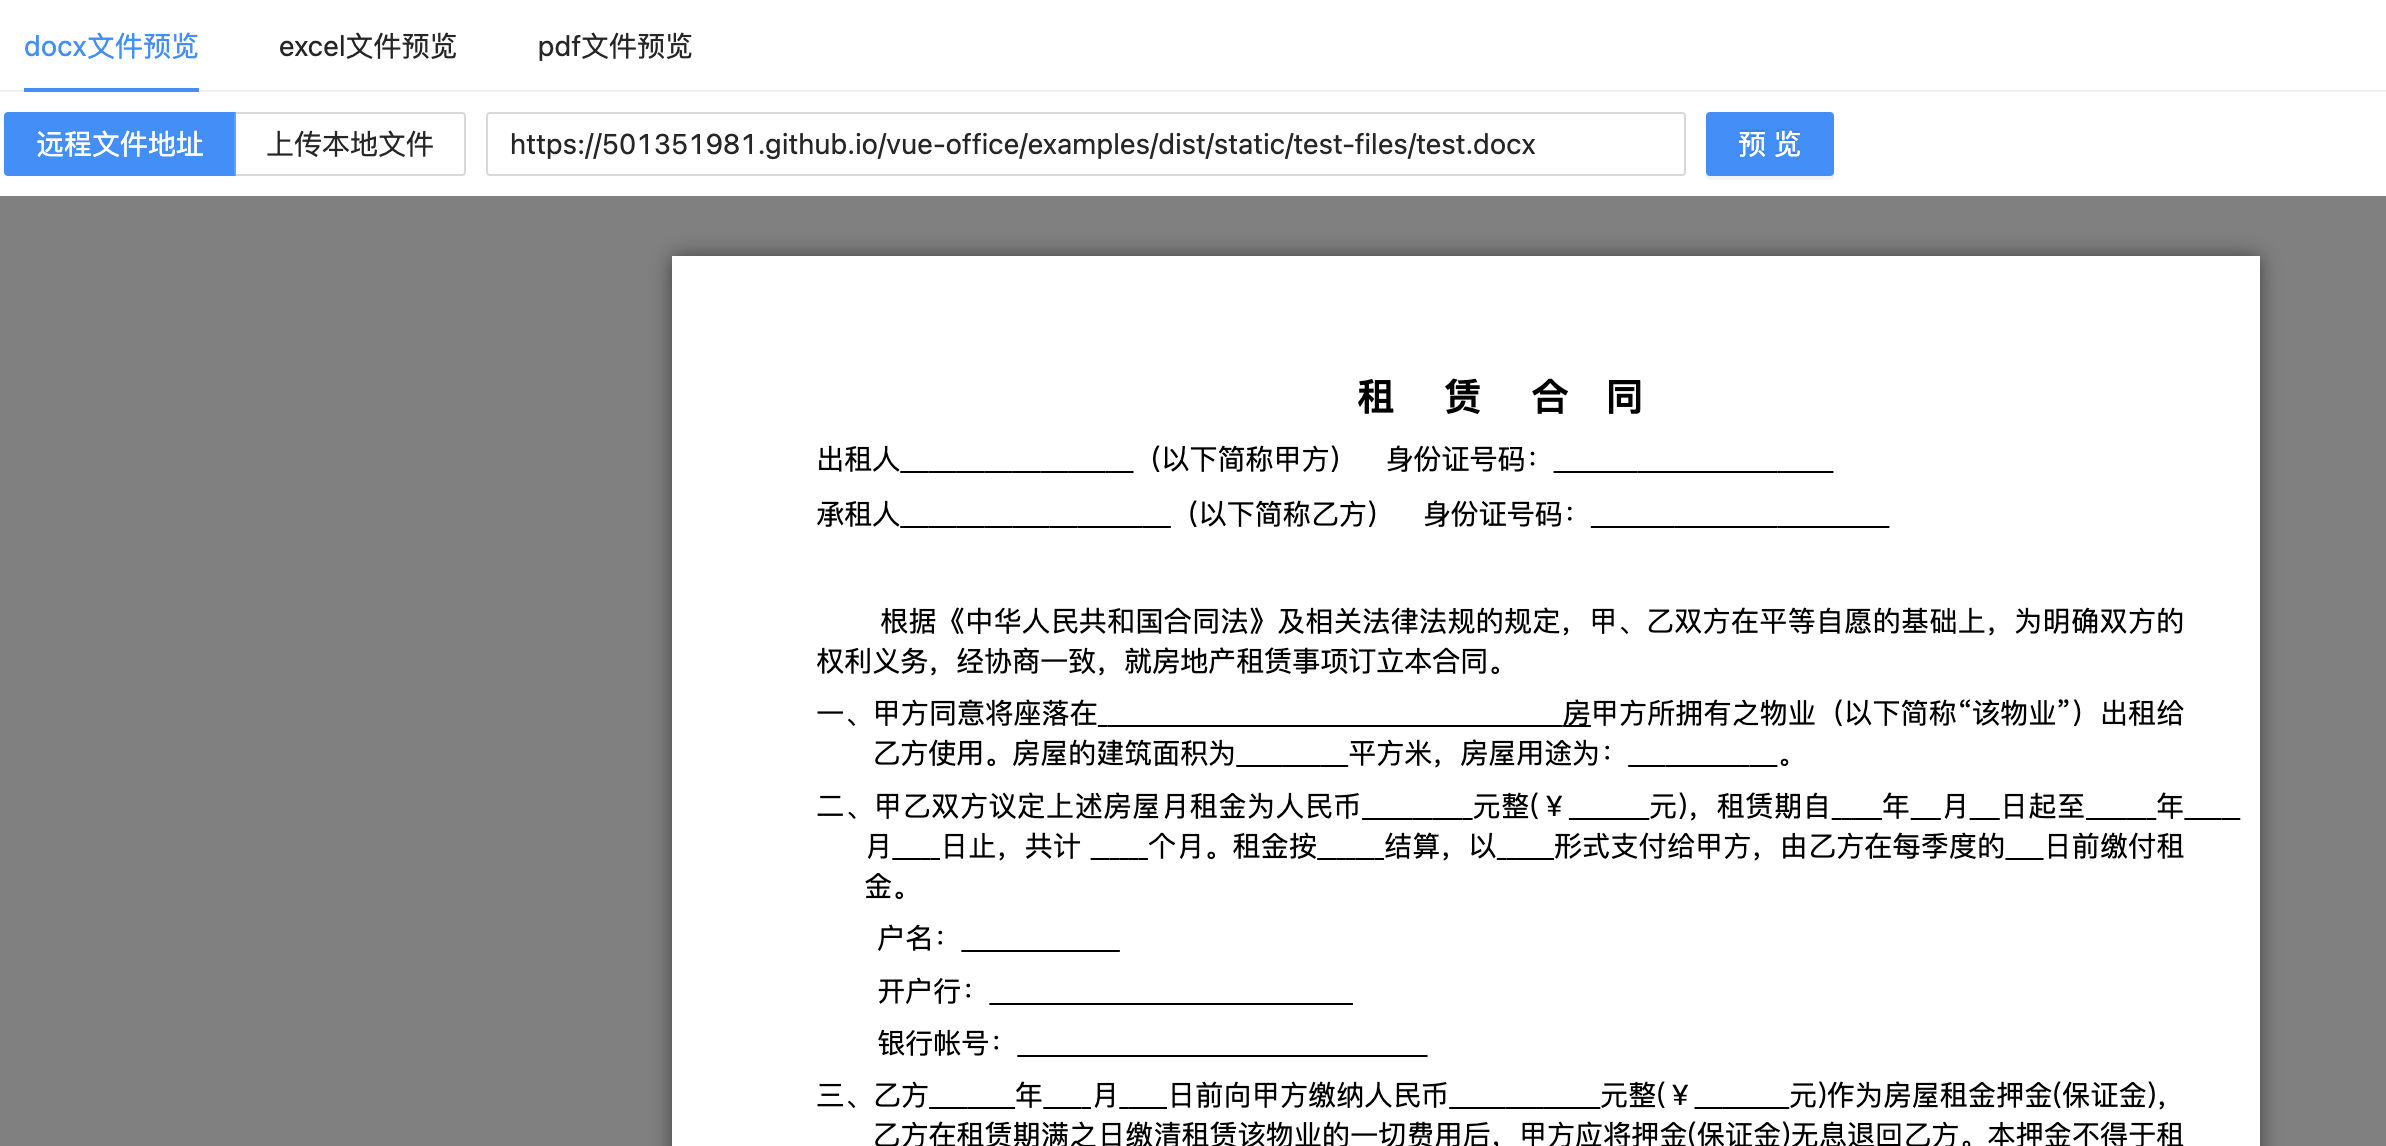This screenshot has height=1146, width=2386.
Task: Select the 远程文件地址 option
Action: [120, 144]
